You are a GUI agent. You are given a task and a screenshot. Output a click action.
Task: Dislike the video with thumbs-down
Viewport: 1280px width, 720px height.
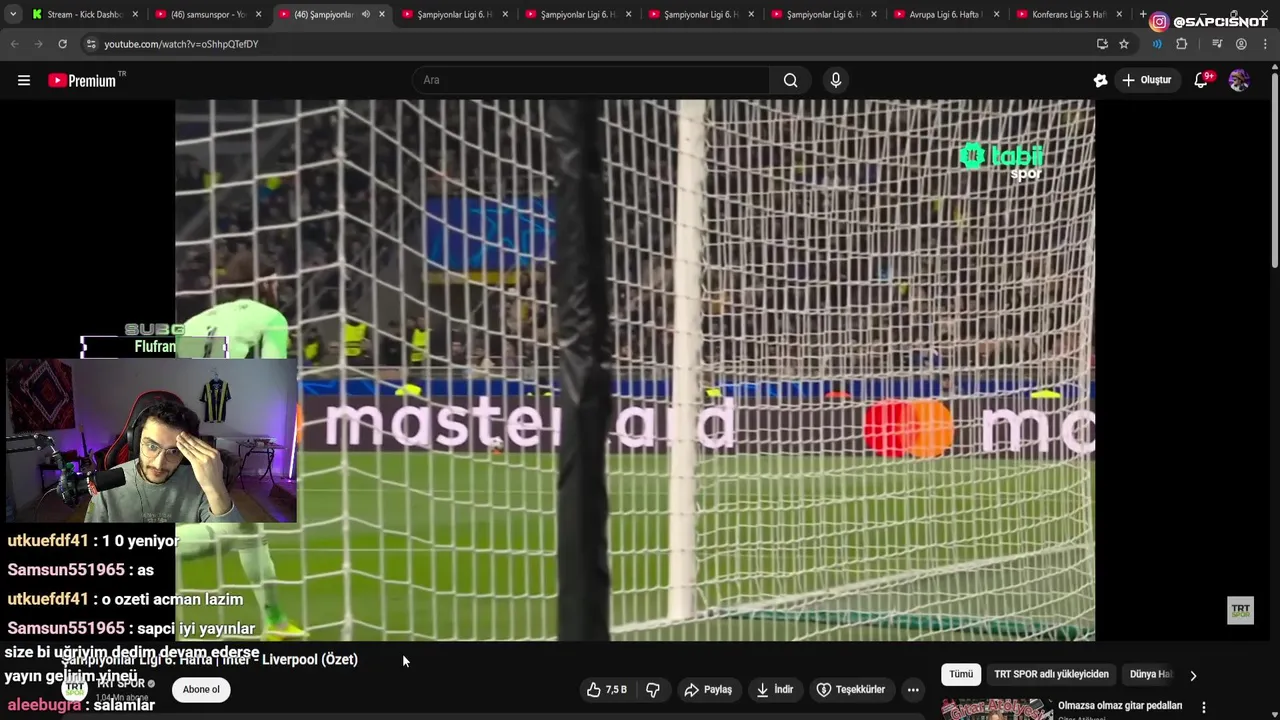[653, 690]
